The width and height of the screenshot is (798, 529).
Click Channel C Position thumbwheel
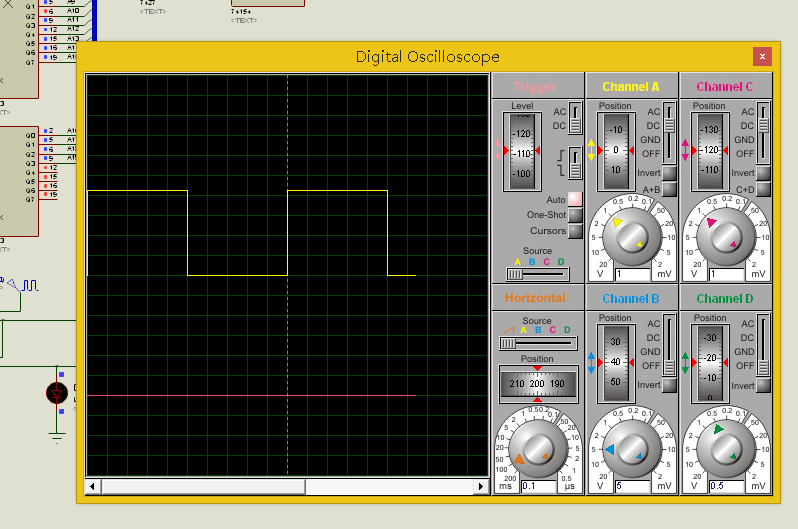click(x=710, y=151)
